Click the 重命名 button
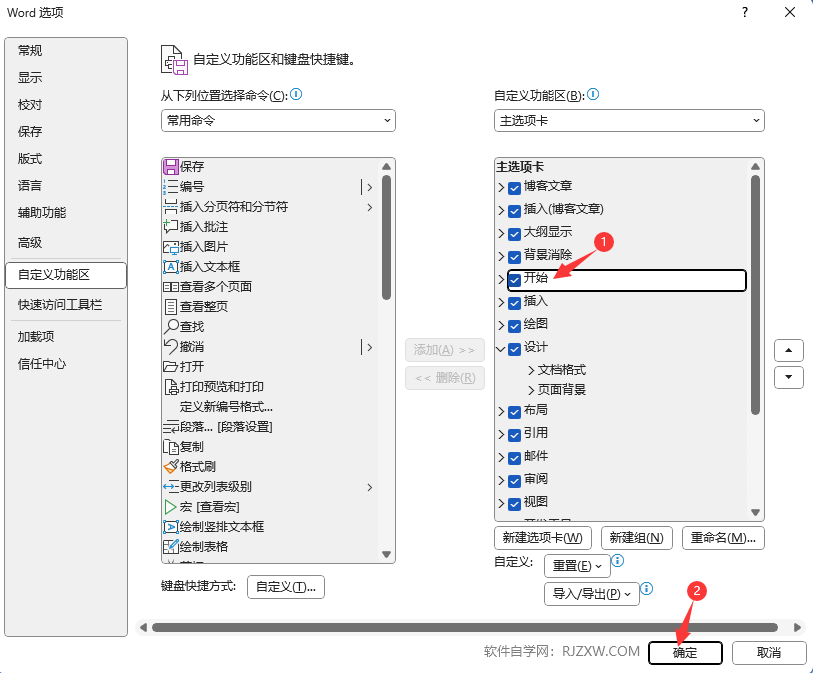813x673 pixels. point(723,538)
